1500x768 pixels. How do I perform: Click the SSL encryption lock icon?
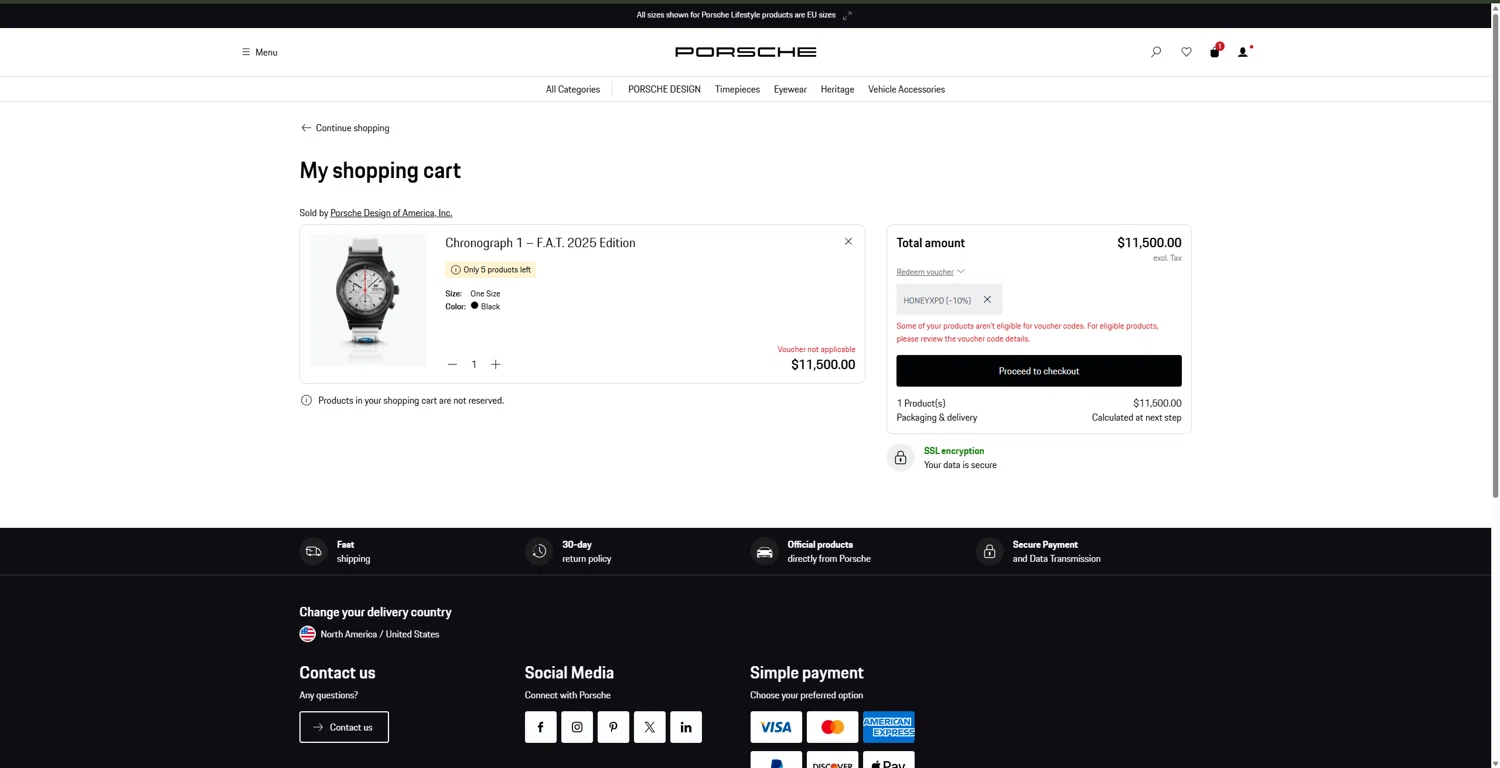point(900,457)
